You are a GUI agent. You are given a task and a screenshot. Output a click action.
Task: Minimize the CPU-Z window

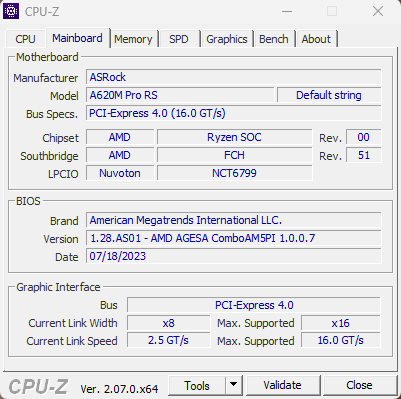pos(287,11)
